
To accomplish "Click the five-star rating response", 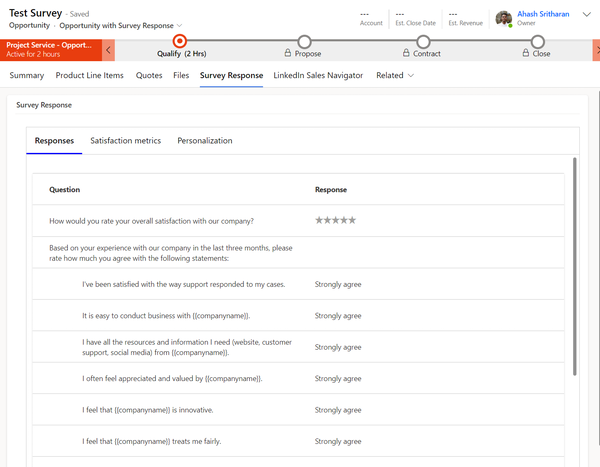I will 335,220.
